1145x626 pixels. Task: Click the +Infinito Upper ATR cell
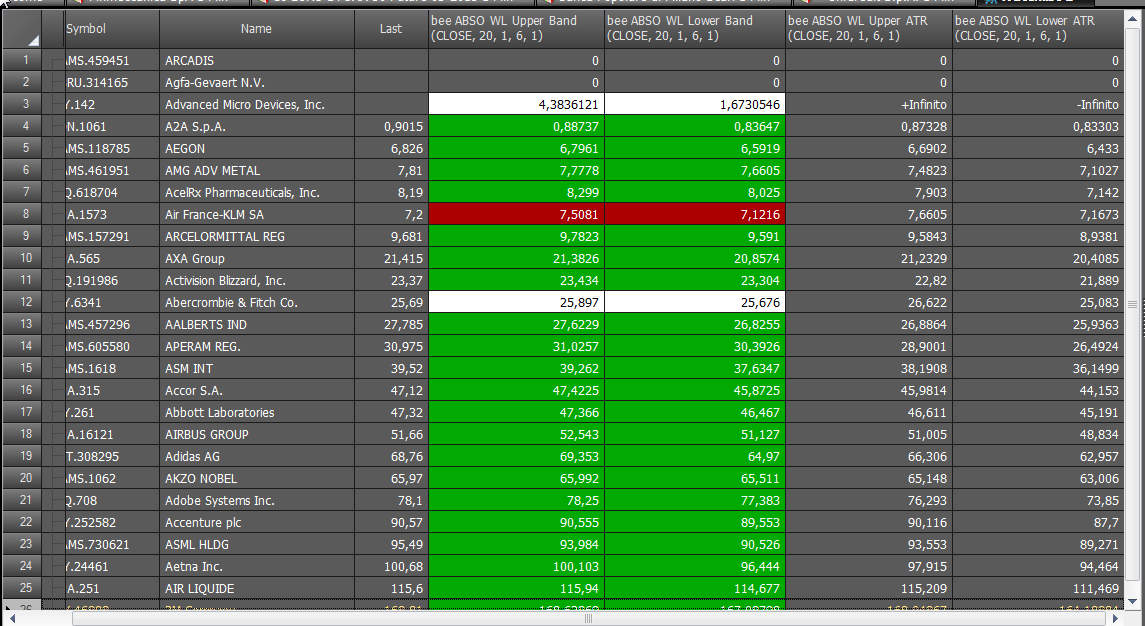pos(869,104)
